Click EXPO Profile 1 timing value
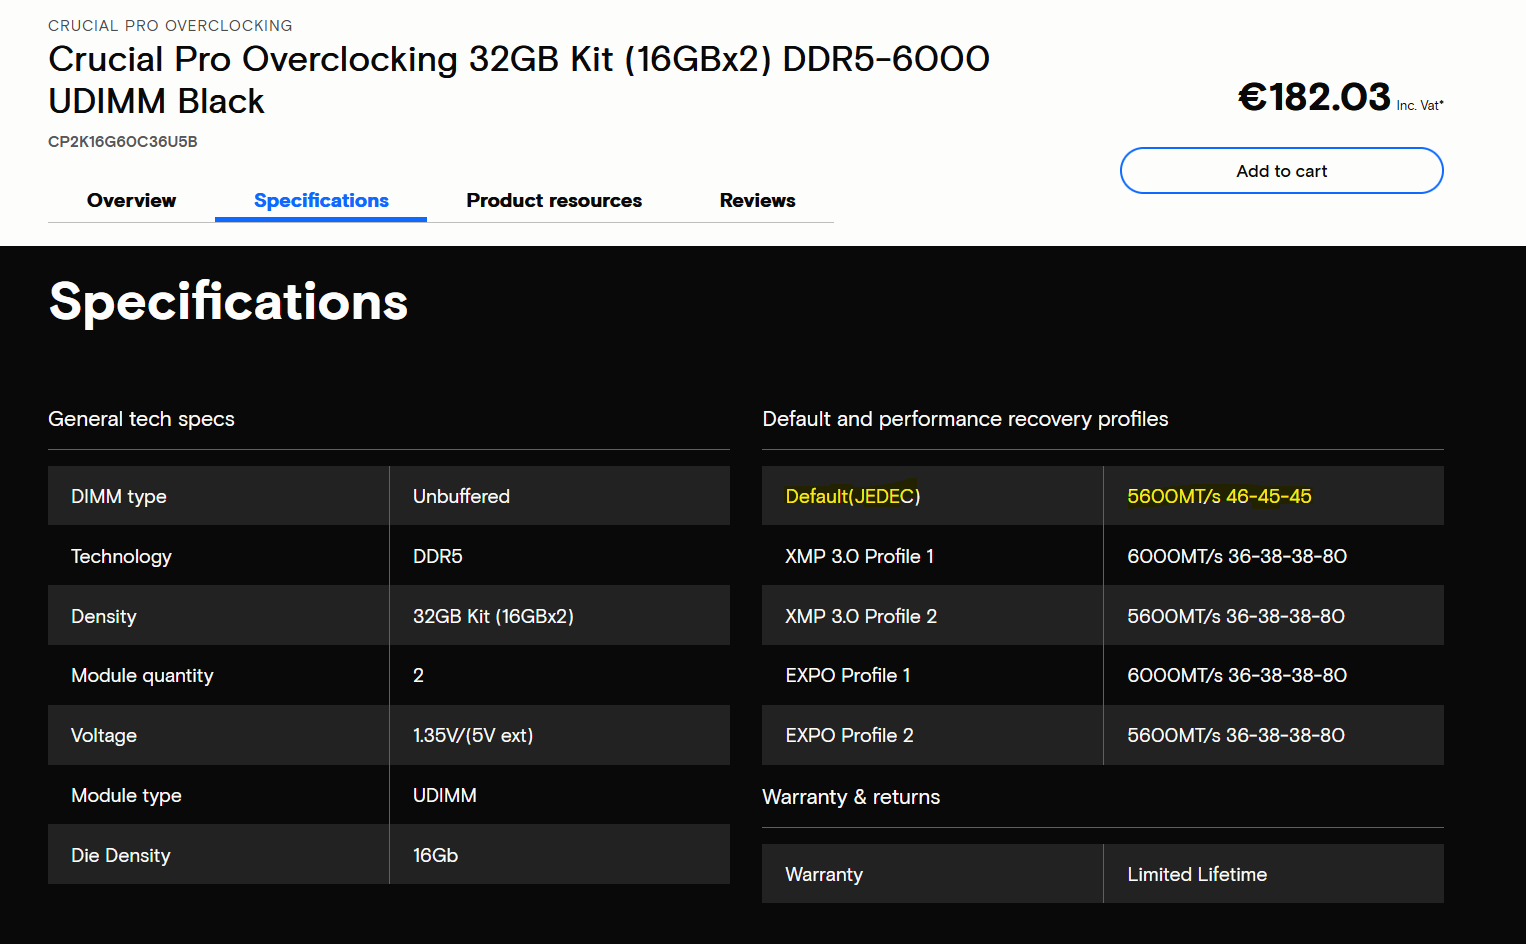The image size is (1526, 944). tap(1237, 675)
